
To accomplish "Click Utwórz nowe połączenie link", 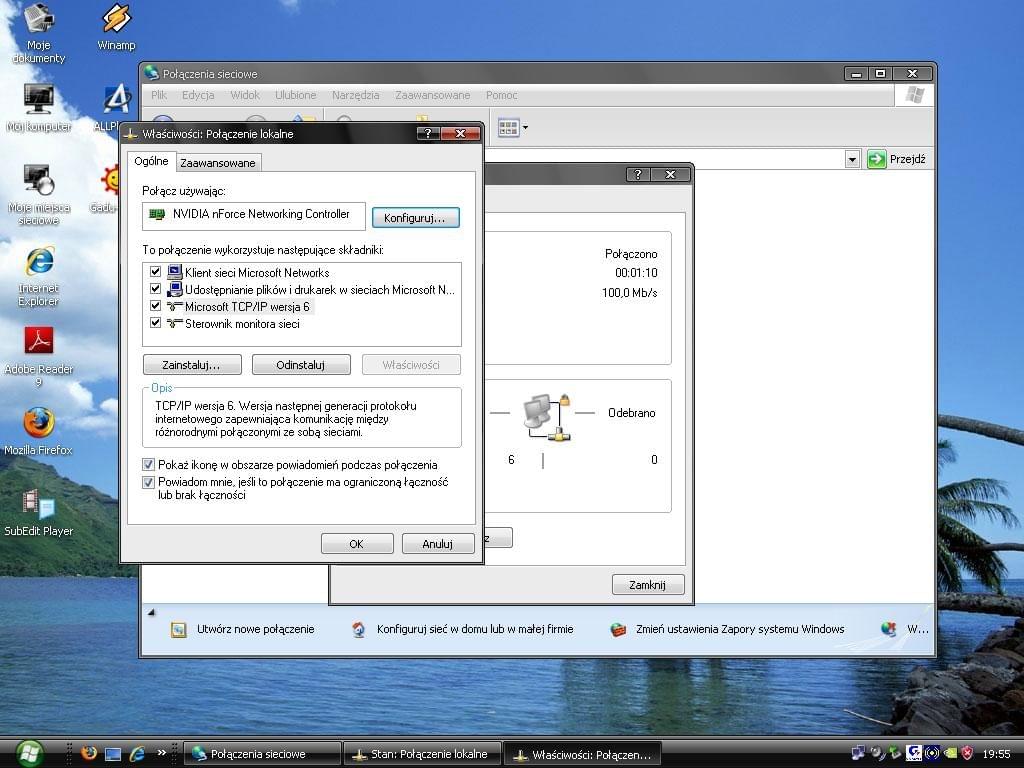I will pos(255,629).
